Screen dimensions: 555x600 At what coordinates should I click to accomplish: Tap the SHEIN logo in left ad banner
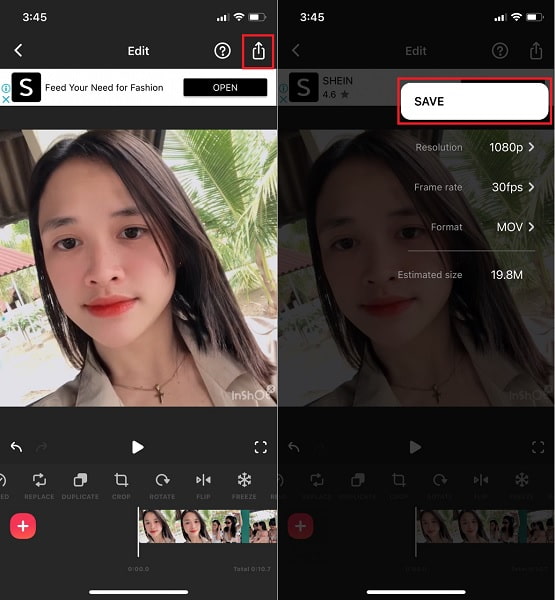click(x=26, y=87)
